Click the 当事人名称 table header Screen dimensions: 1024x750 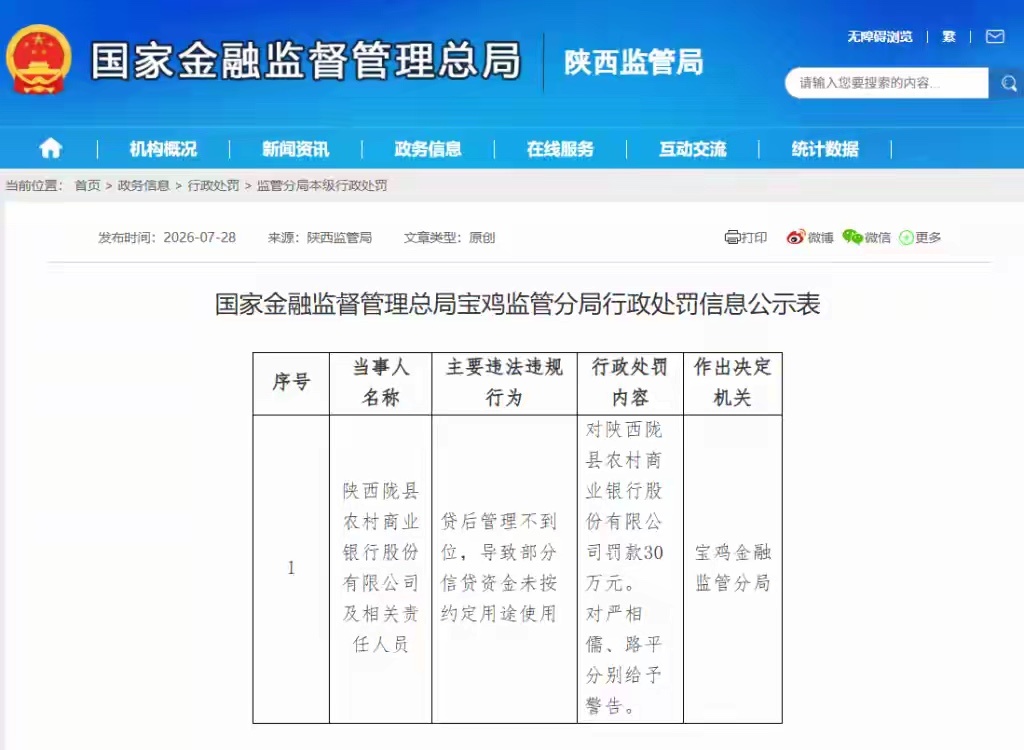[381, 382]
